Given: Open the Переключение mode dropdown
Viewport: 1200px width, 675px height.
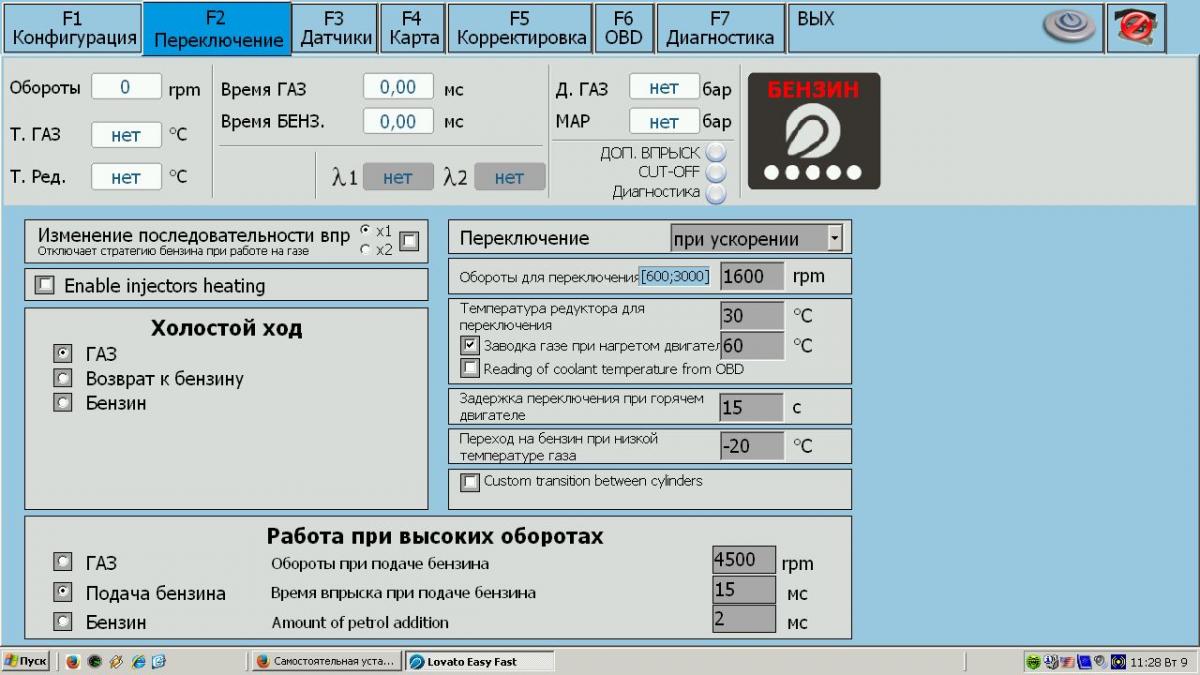Looking at the screenshot, I should point(834,239).
